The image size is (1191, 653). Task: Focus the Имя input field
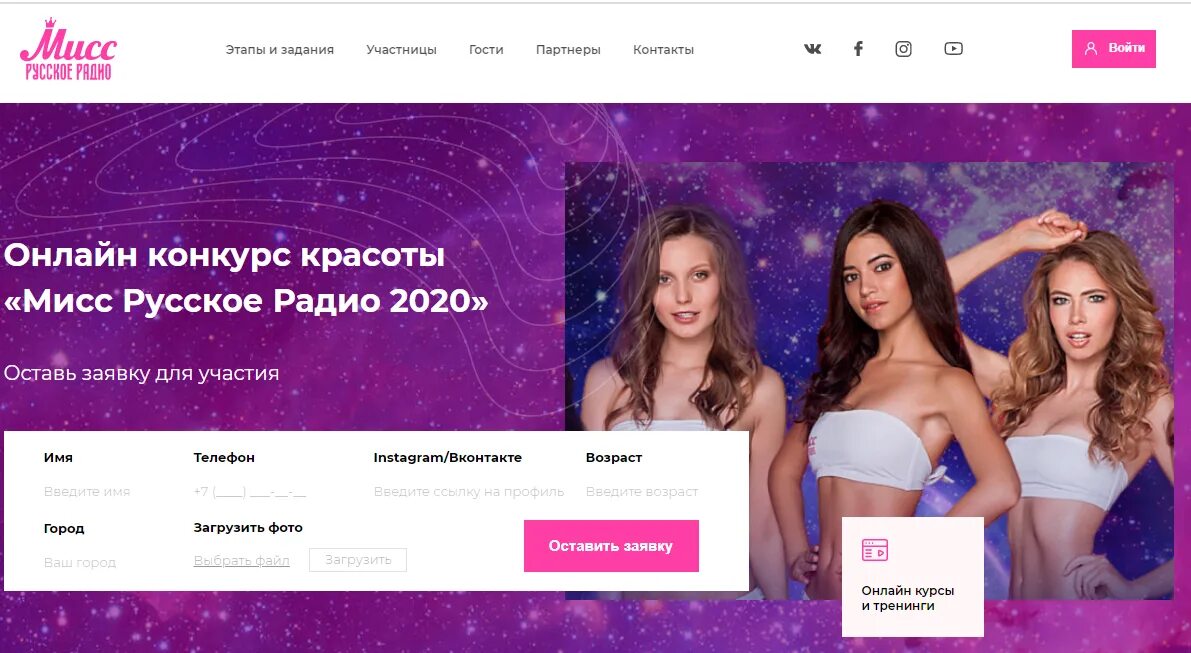point(106,491)
